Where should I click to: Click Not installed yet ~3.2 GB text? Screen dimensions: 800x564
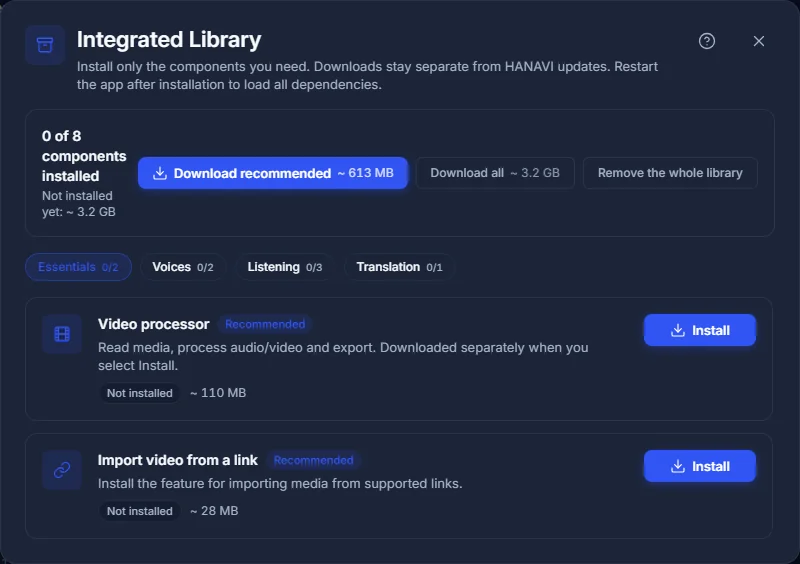point(79,204)
